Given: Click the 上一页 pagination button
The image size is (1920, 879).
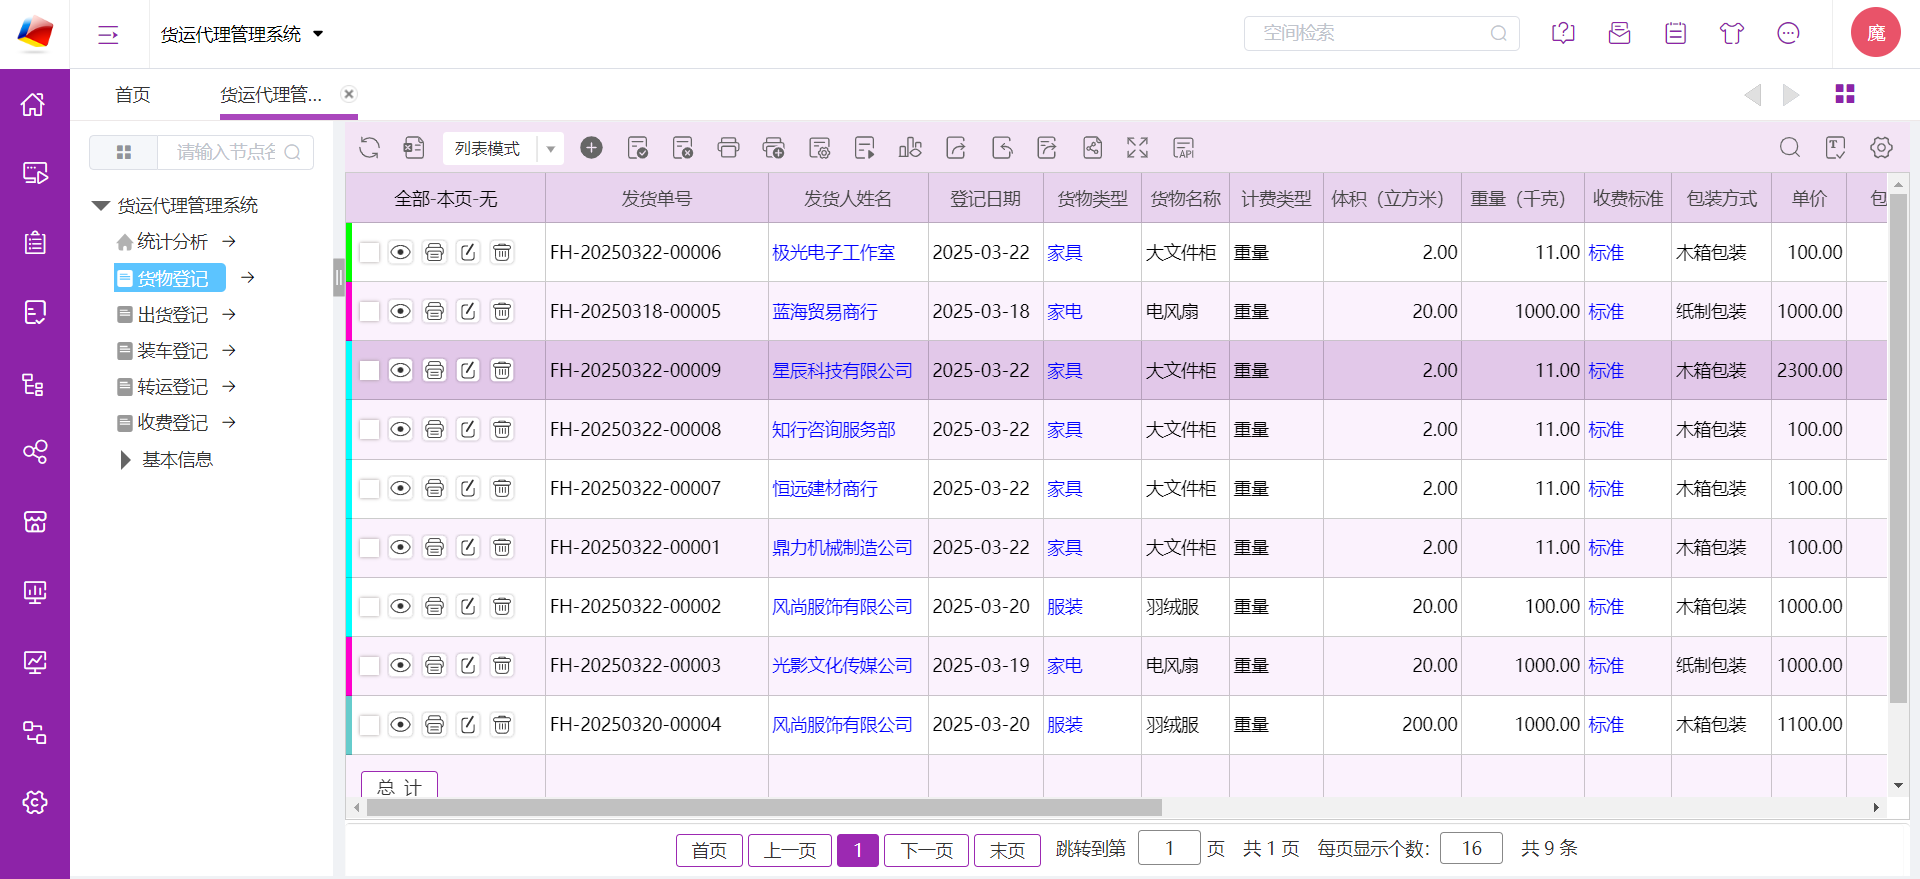Looking at the screenshot, I should click(x=790, y=850).
